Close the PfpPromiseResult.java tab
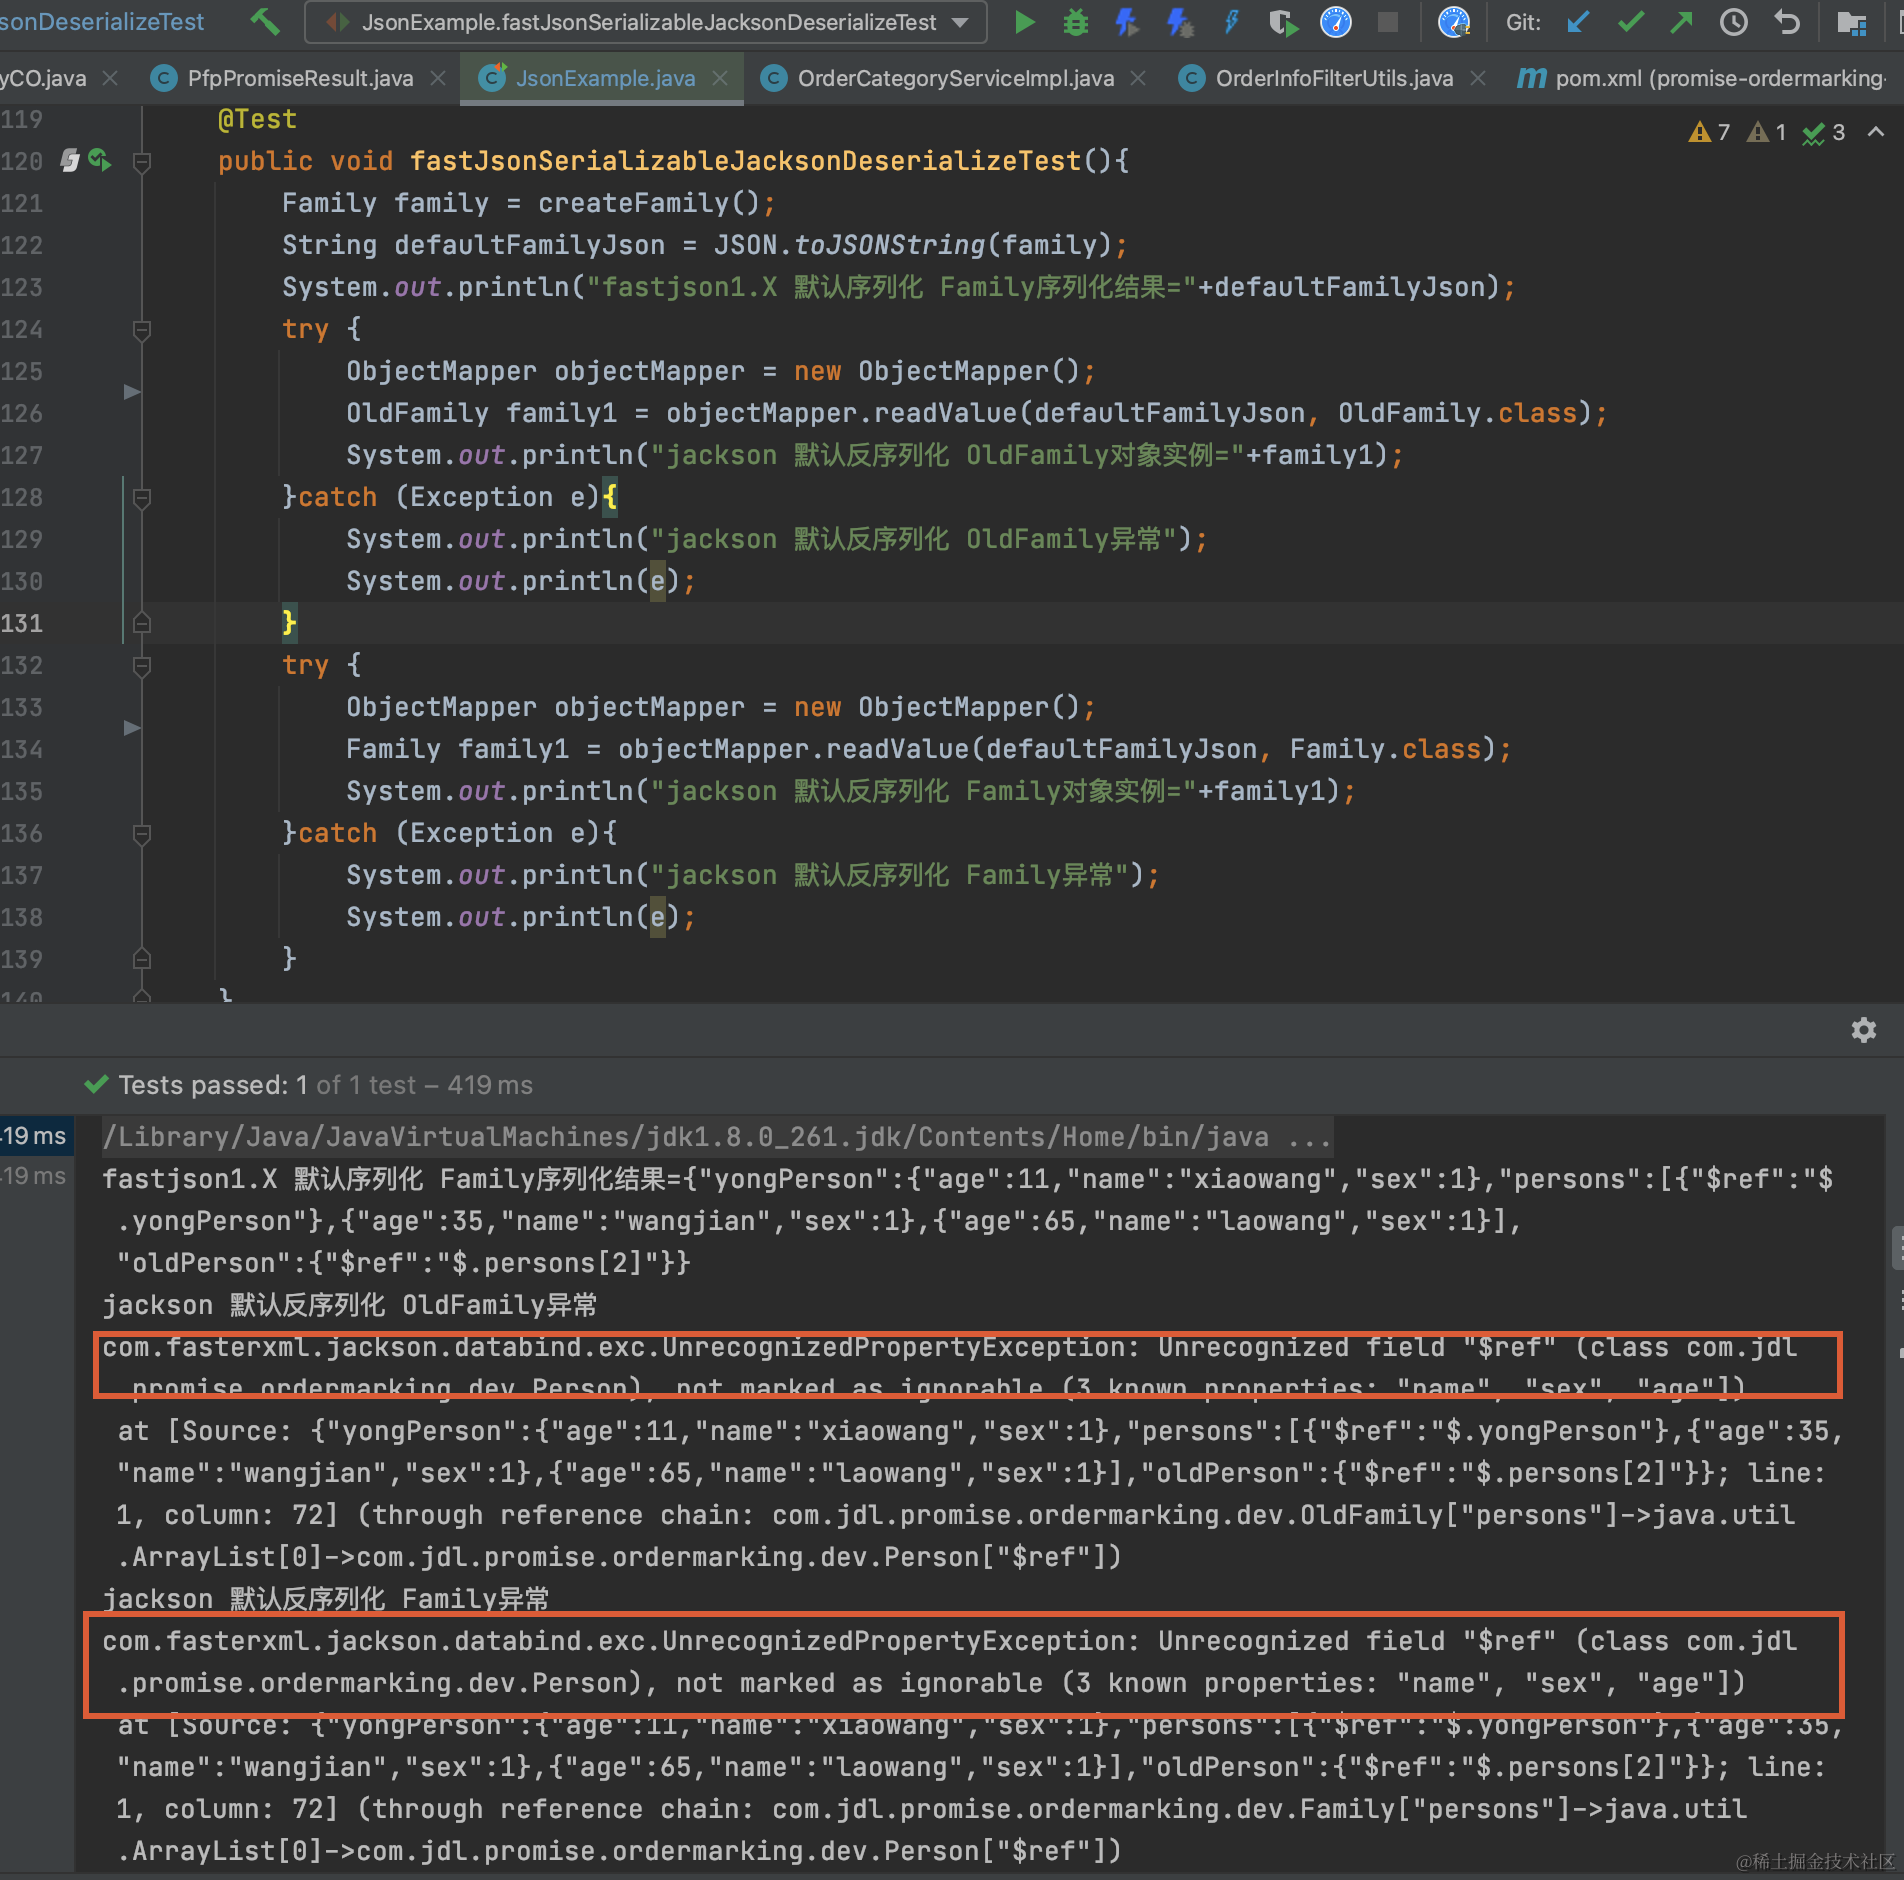 [x=438, y=78]
